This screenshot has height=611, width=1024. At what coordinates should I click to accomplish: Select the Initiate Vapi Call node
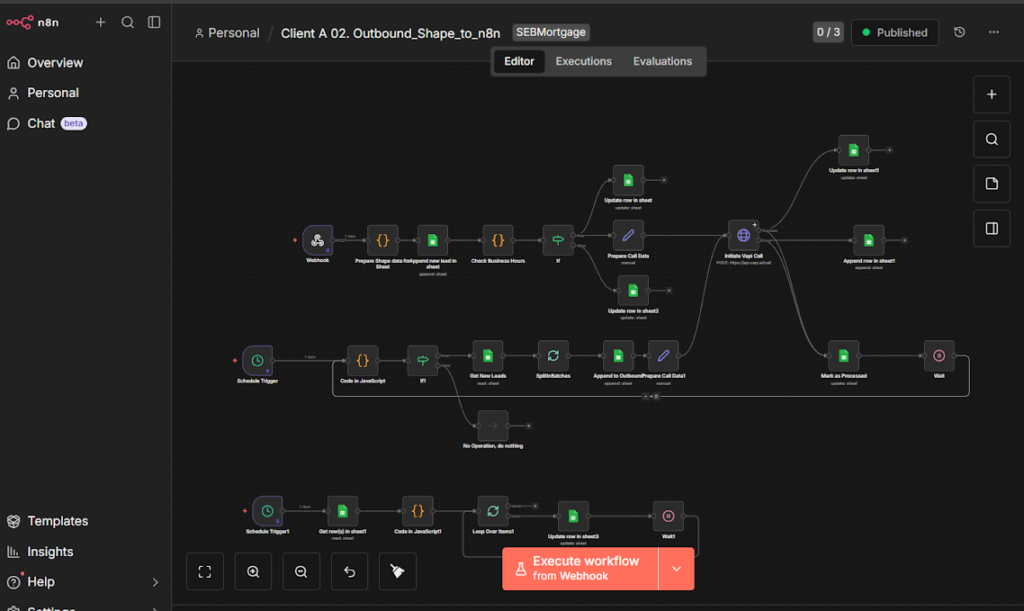pos(743,236)
